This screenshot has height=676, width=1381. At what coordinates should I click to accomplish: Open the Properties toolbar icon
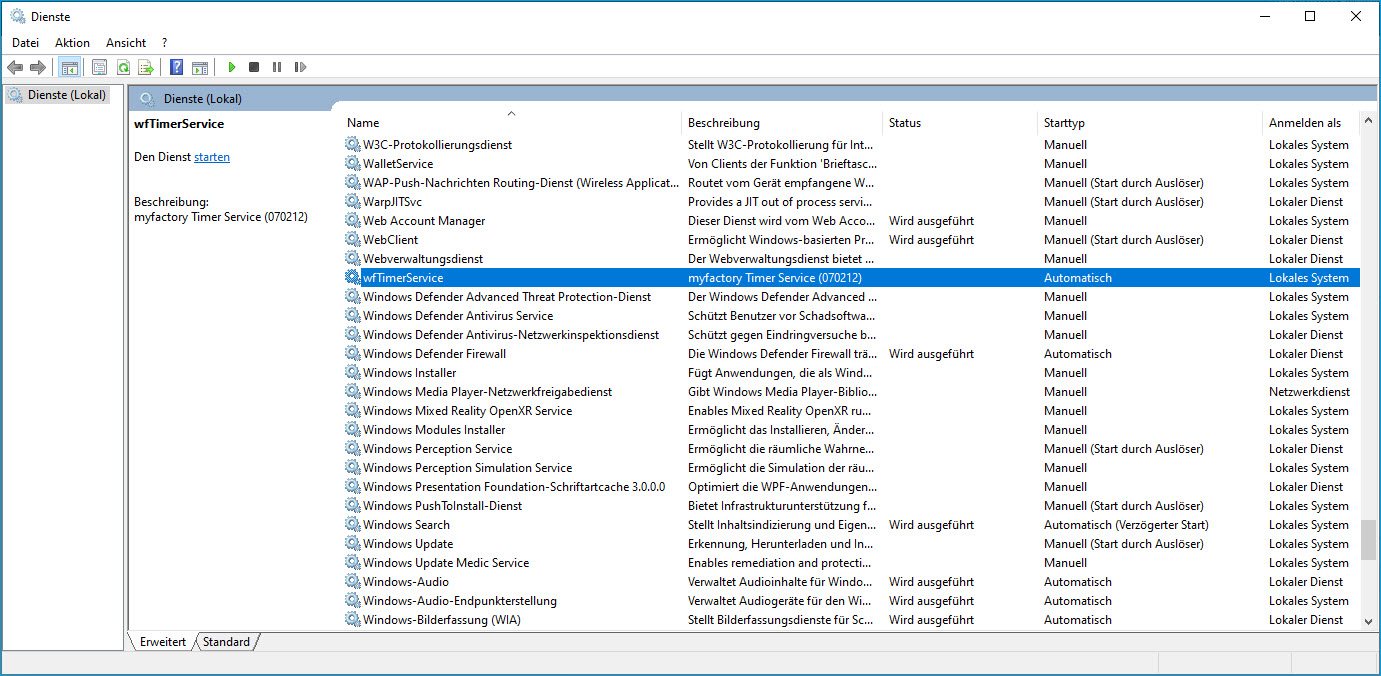(x=99, y=67)
